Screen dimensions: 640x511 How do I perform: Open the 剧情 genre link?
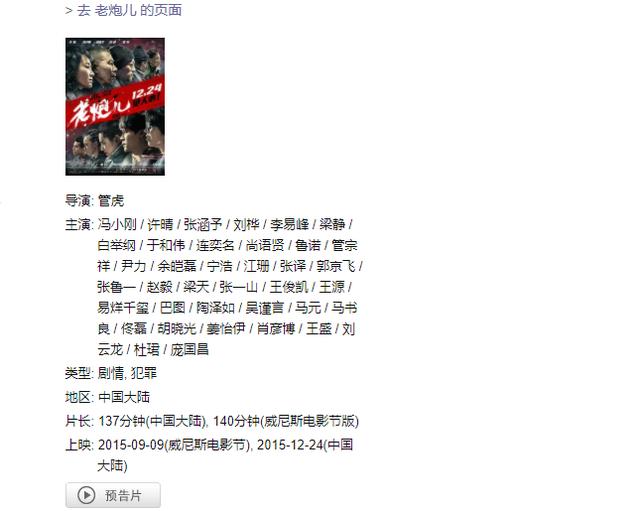[111, 373]
